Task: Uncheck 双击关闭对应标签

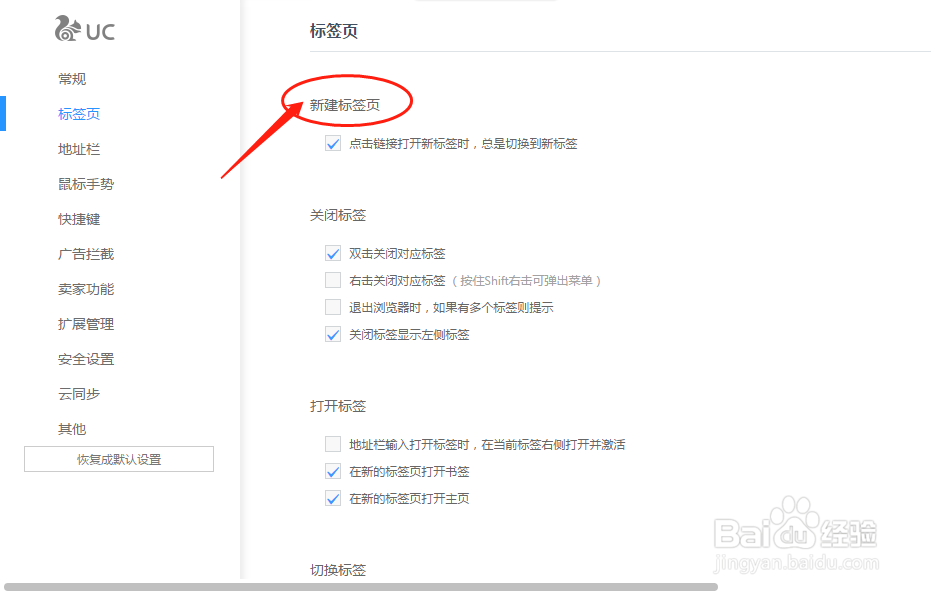Action: [332, 253]
